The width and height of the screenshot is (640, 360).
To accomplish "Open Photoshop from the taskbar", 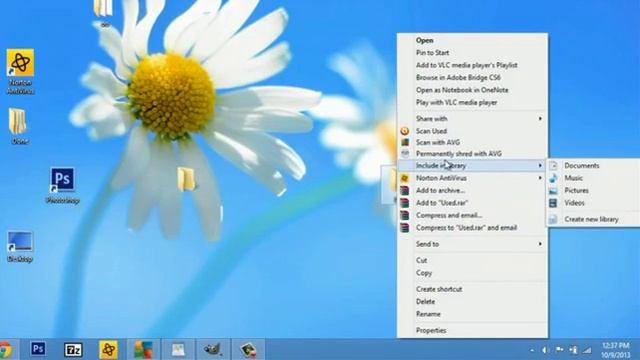I will [x=38, y=349].
